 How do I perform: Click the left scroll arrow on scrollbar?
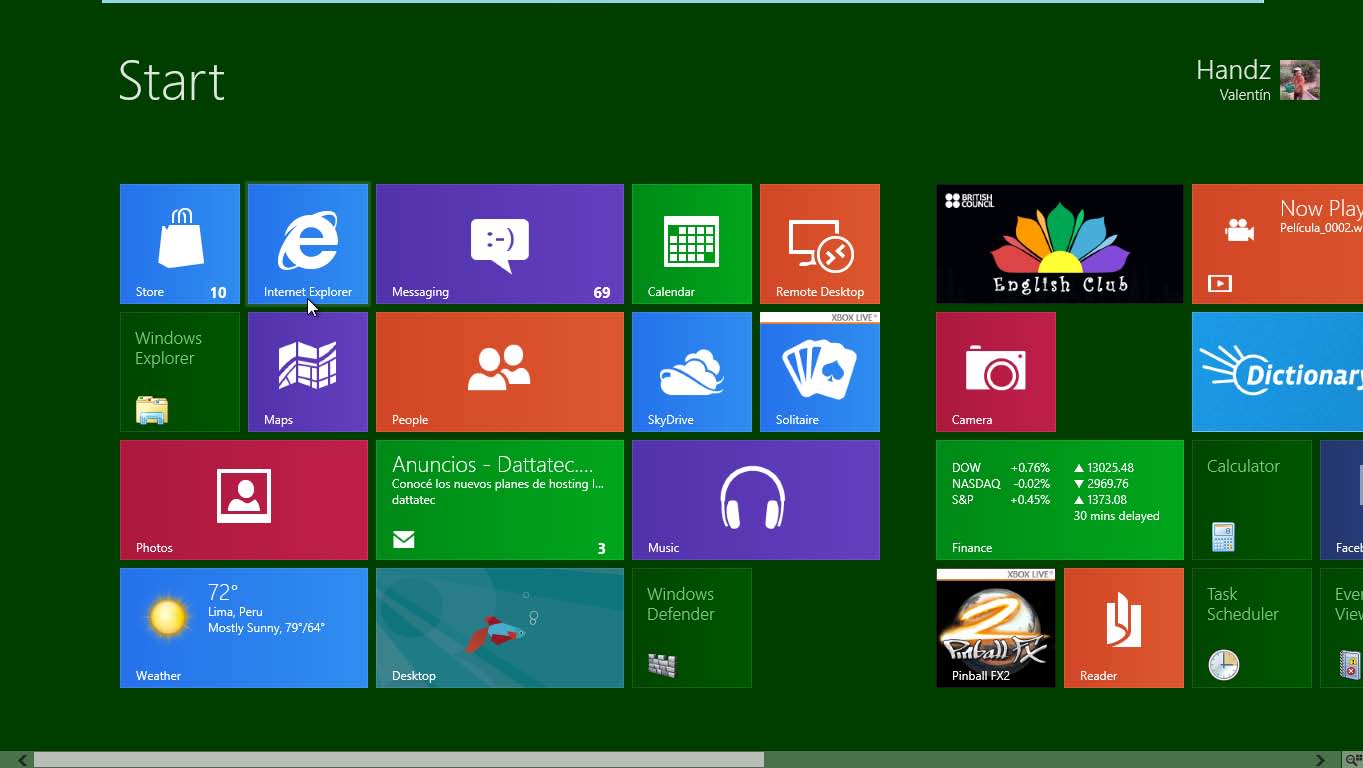point(22,760)
